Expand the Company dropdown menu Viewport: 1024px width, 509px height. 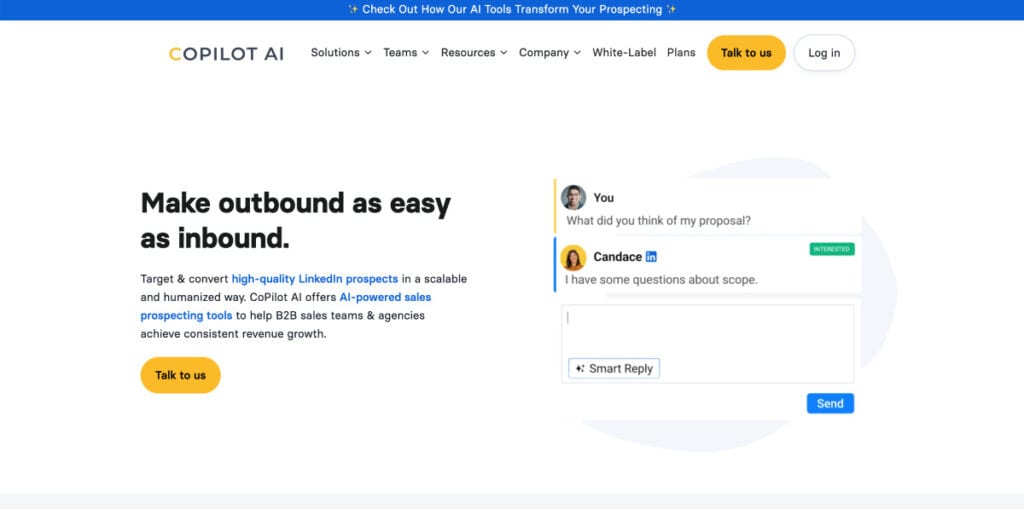550,52
